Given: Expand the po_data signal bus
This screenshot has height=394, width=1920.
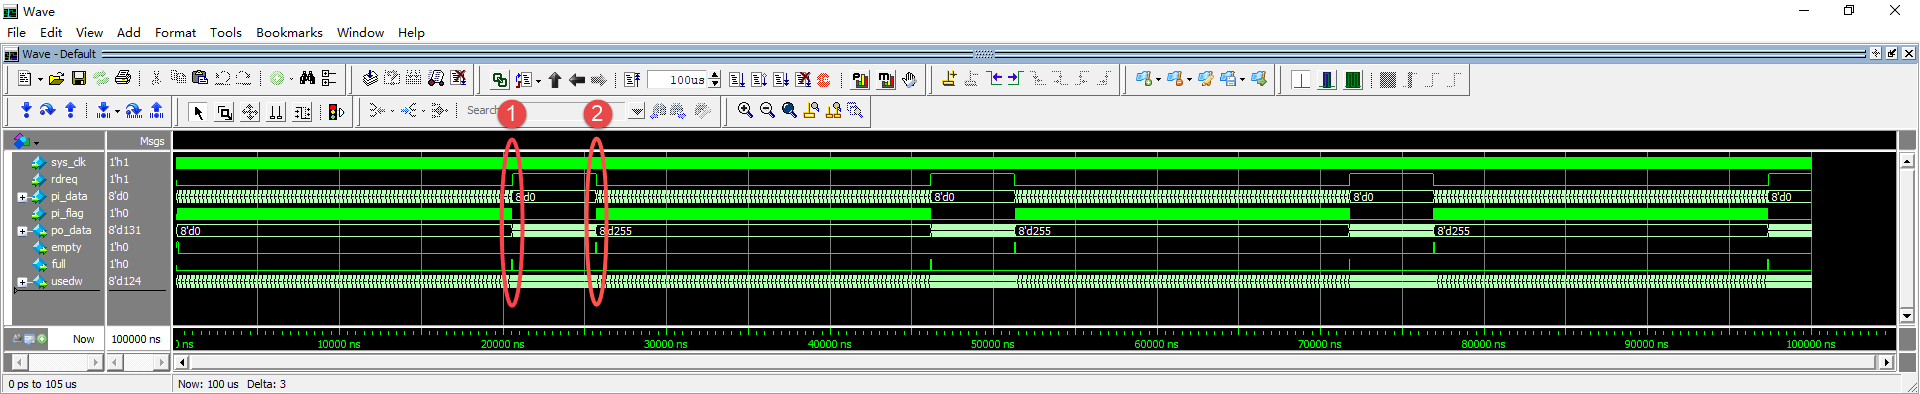Looking at the screenshot, I should pyautogui.click(x=22, y=231).
